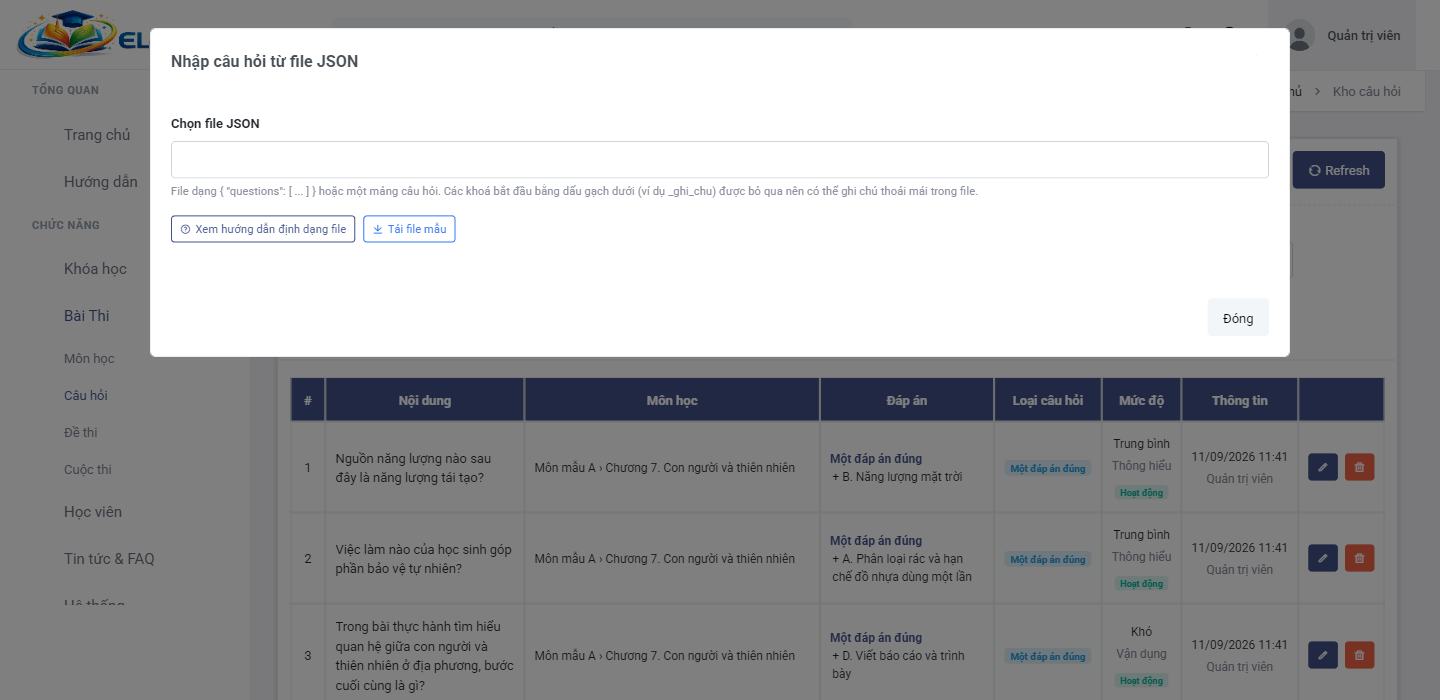Viewport: 1440px width, 700px height.
Task: Edit the question 'Việc làm nào của học sinh'
Action: (x=1323, y=558)
